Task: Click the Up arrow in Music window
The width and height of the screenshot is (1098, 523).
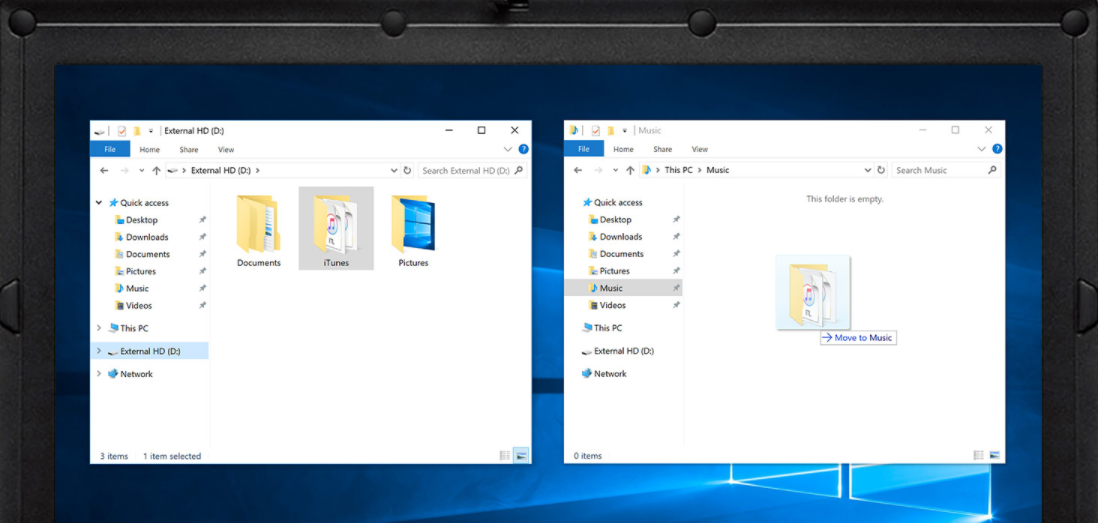Action: point(630,170)
